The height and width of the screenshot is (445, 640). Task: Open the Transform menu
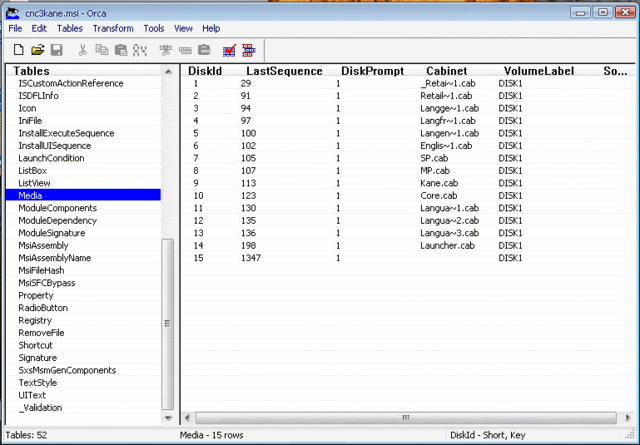click(x=113, y=28)
